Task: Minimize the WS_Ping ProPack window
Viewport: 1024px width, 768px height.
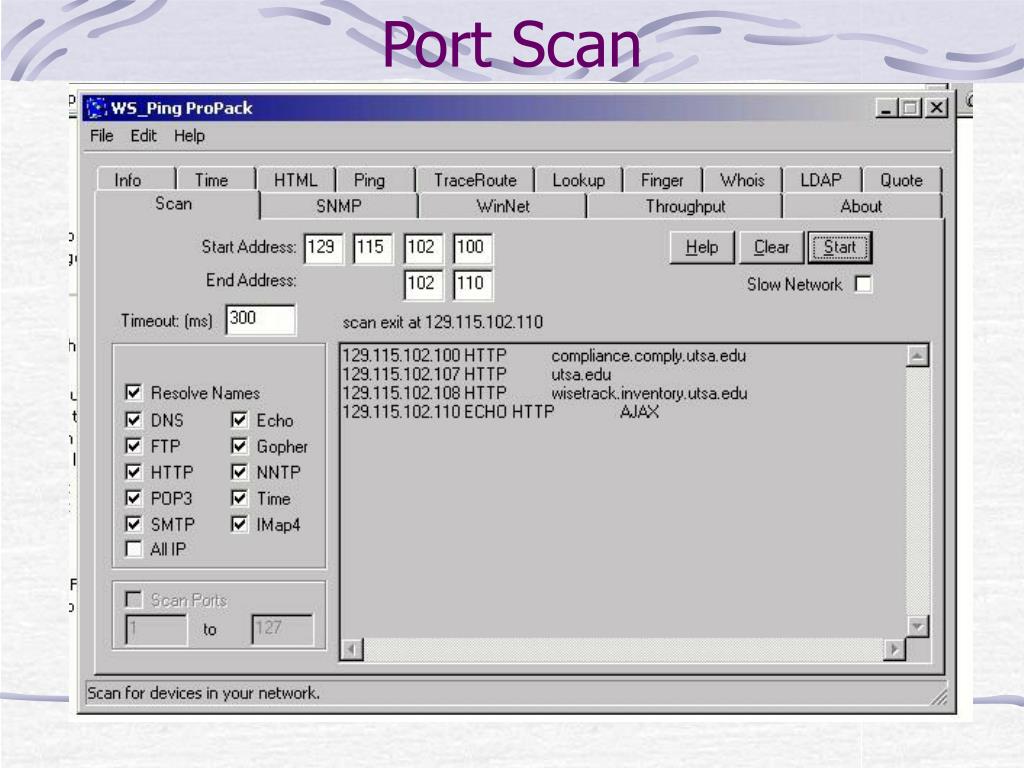Action: coord(886,108)
